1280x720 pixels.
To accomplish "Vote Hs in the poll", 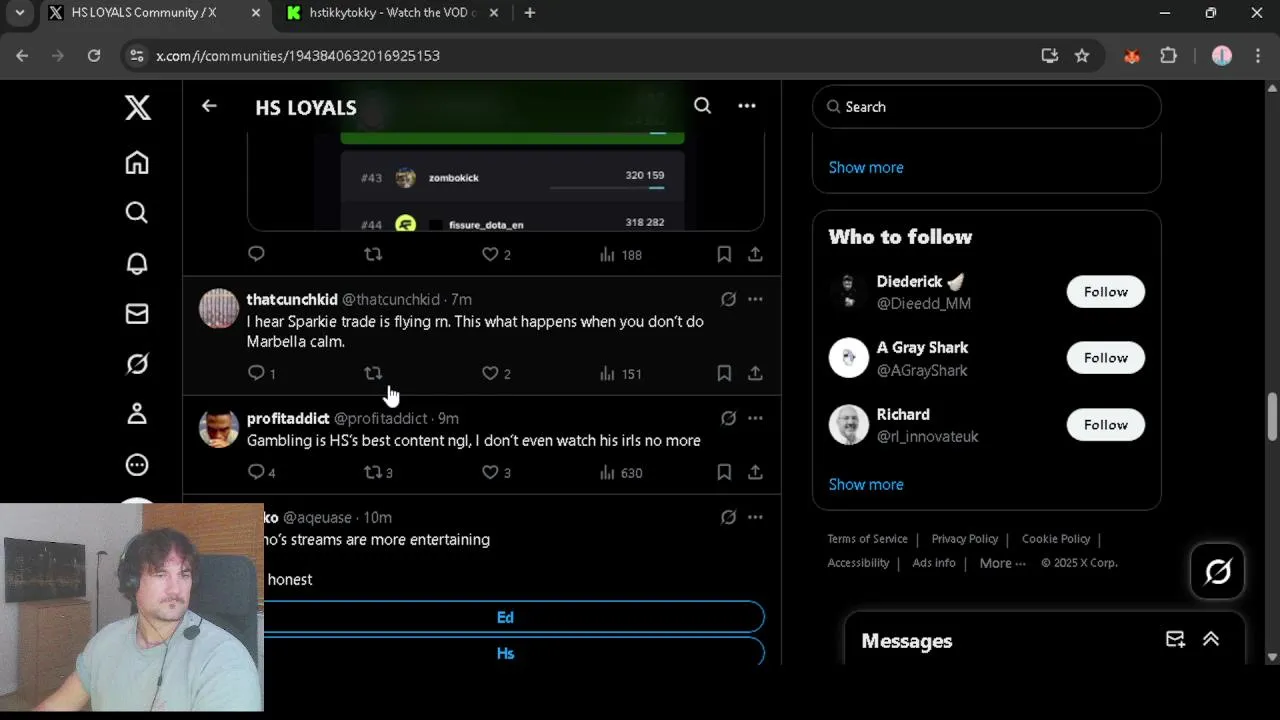I will point(505,652).
